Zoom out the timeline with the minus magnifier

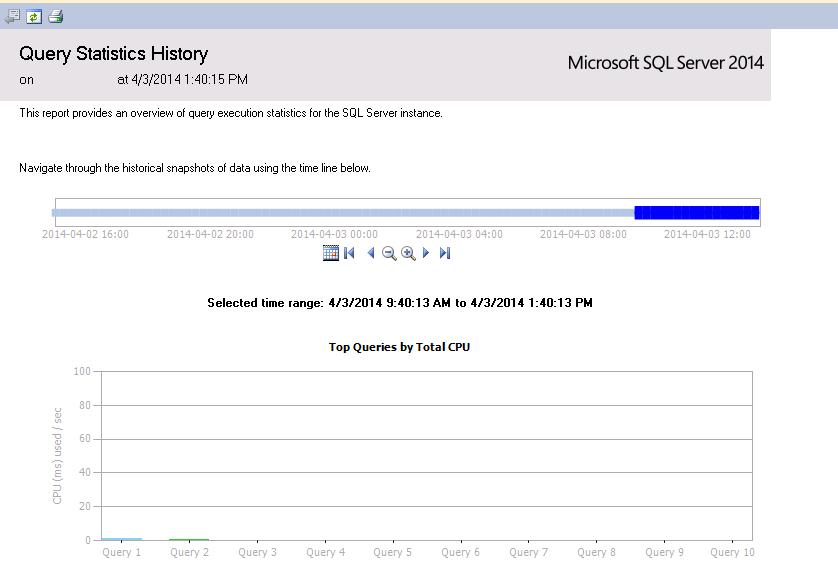pos(389,253)
